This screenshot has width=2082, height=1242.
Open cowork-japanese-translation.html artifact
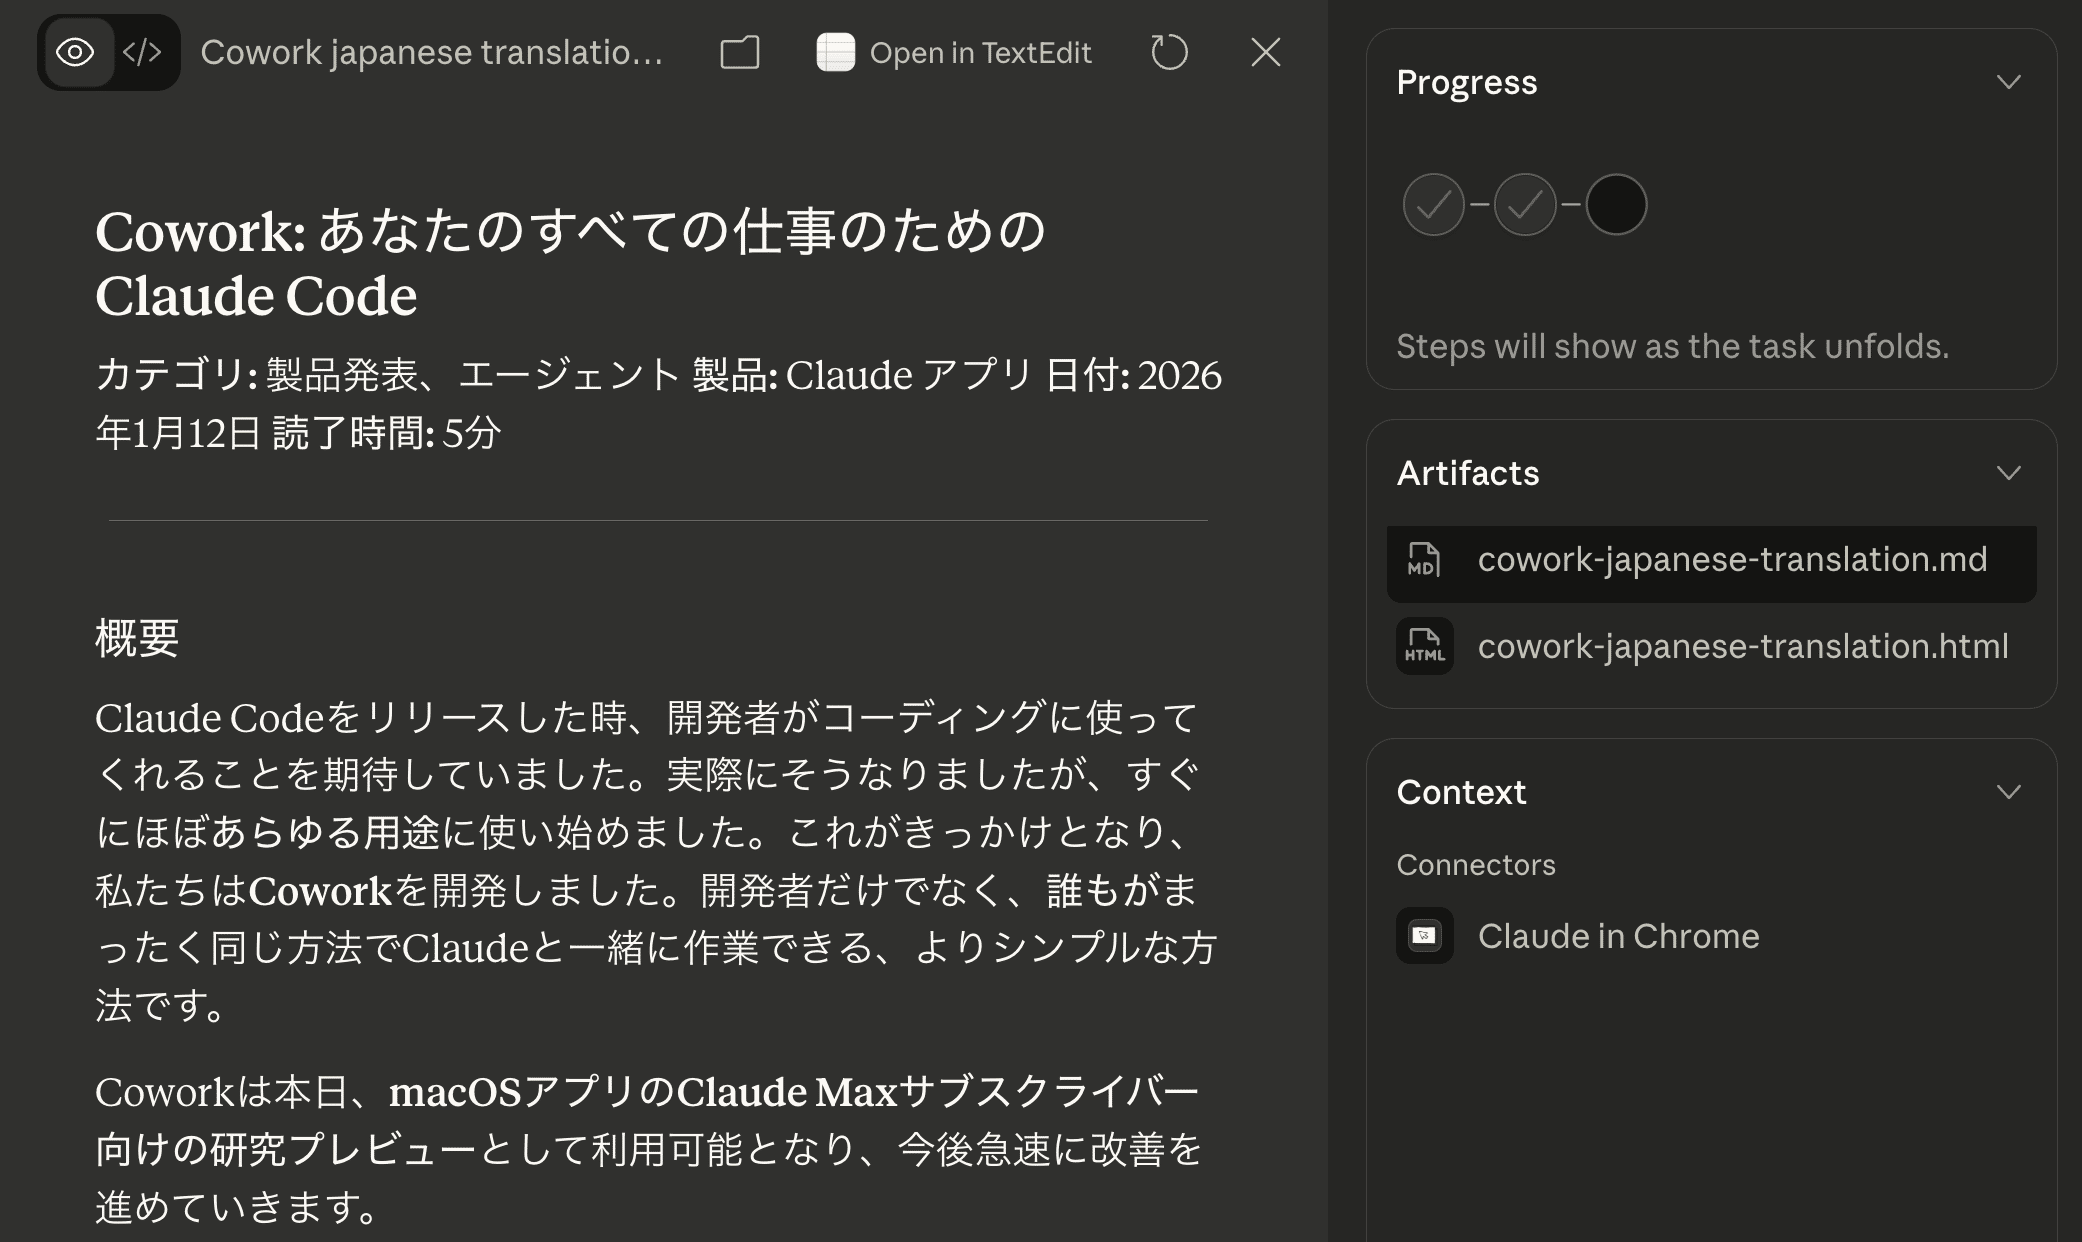[x=1742, y=647]
